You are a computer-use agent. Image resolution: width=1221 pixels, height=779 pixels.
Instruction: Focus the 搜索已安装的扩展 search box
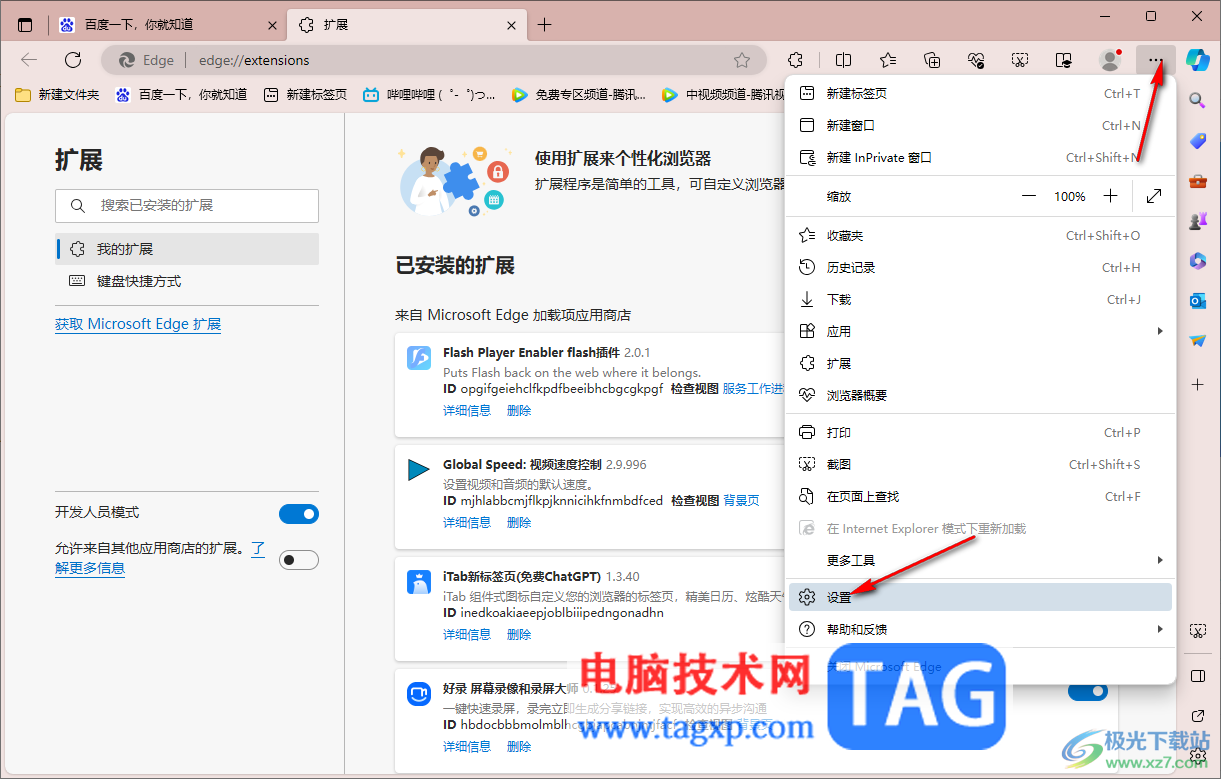187,205
